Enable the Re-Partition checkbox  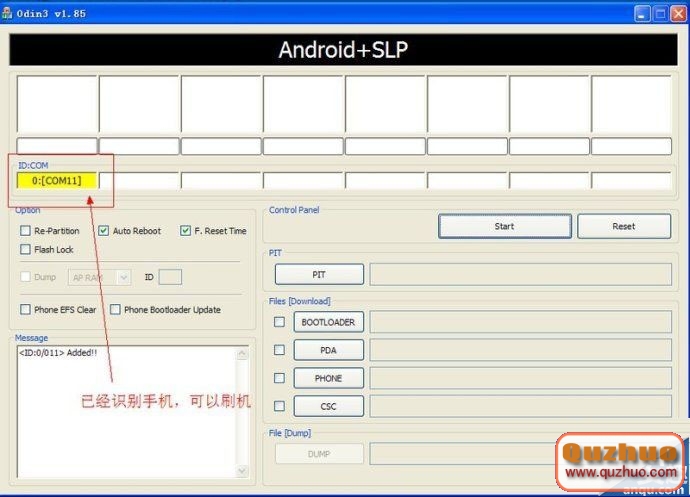tap(25, 231)
